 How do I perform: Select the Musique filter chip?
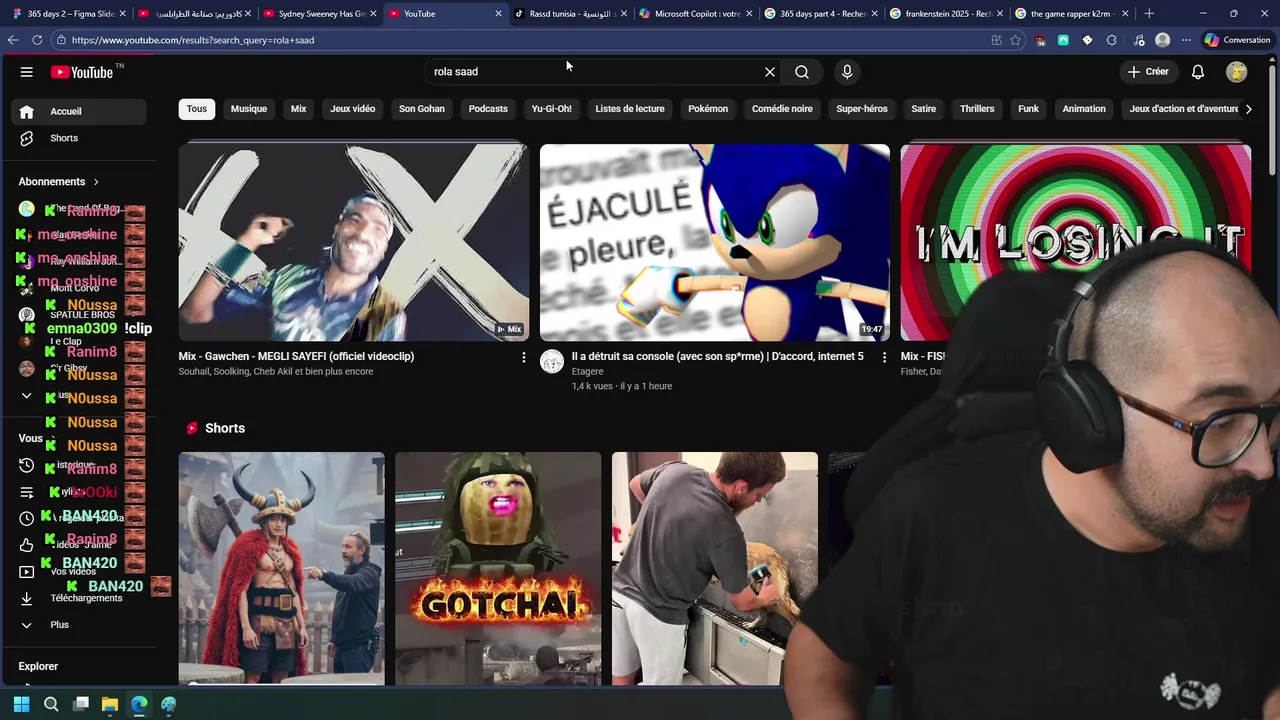(x=249, y=109)
